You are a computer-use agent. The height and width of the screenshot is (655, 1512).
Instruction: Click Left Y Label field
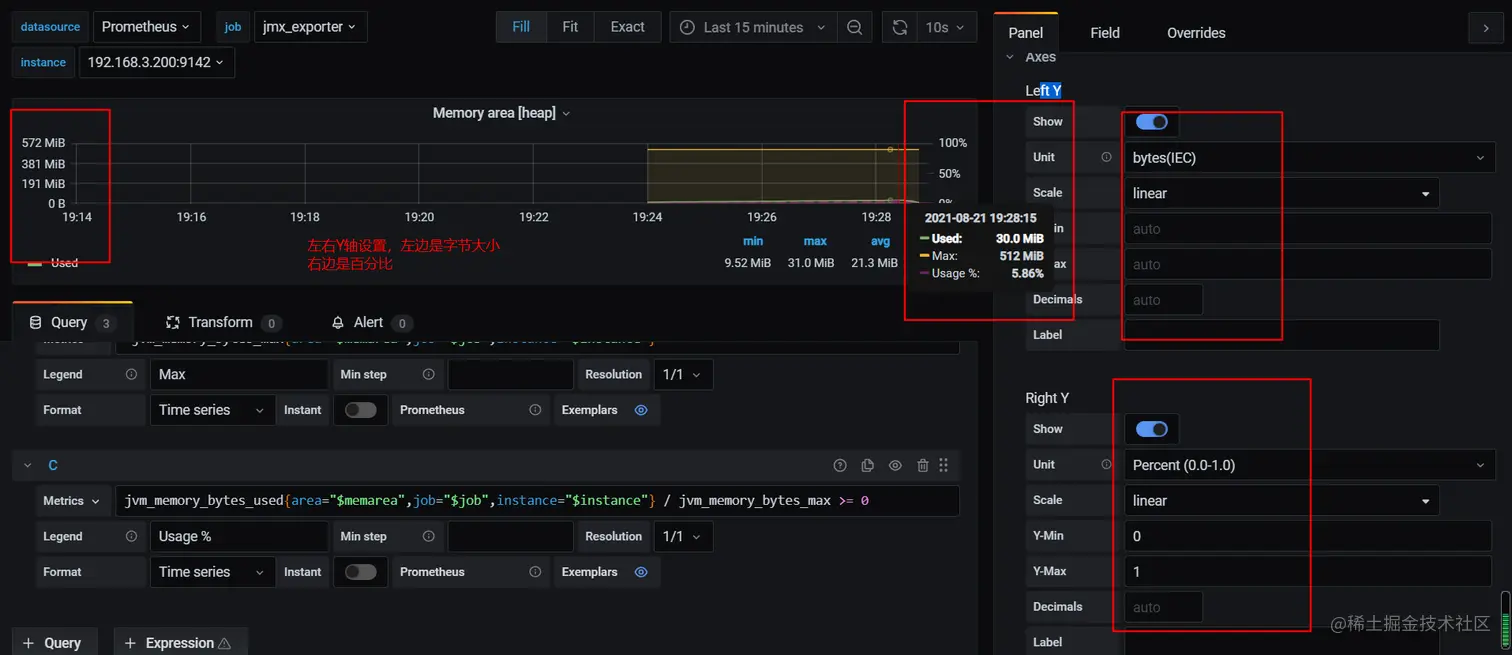pyautogui.click(x=1281, y=335)
